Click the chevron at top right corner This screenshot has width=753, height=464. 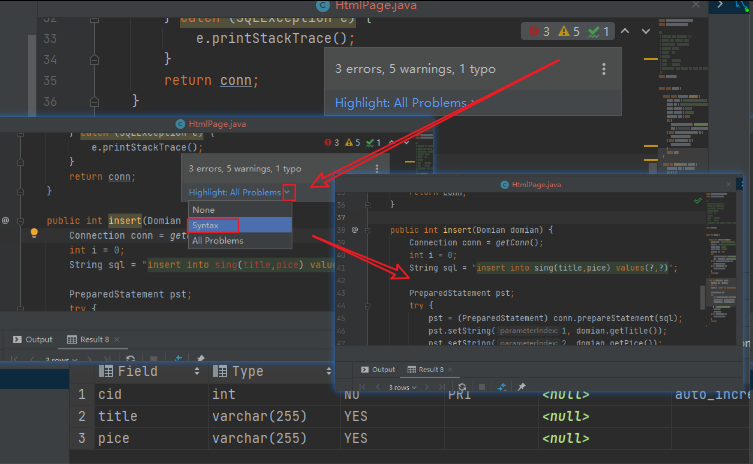[x=720, y=4]
